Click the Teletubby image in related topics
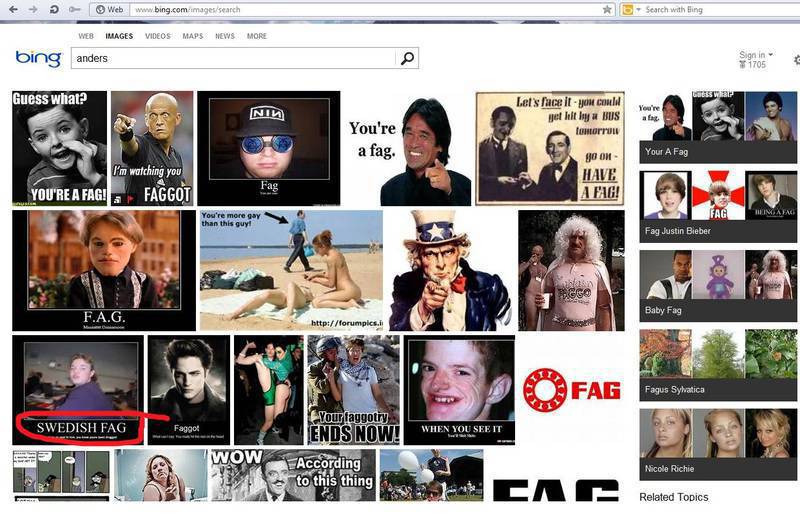This screenshot has width=800, height=531. pyautogui.click(x=718, y=275)
